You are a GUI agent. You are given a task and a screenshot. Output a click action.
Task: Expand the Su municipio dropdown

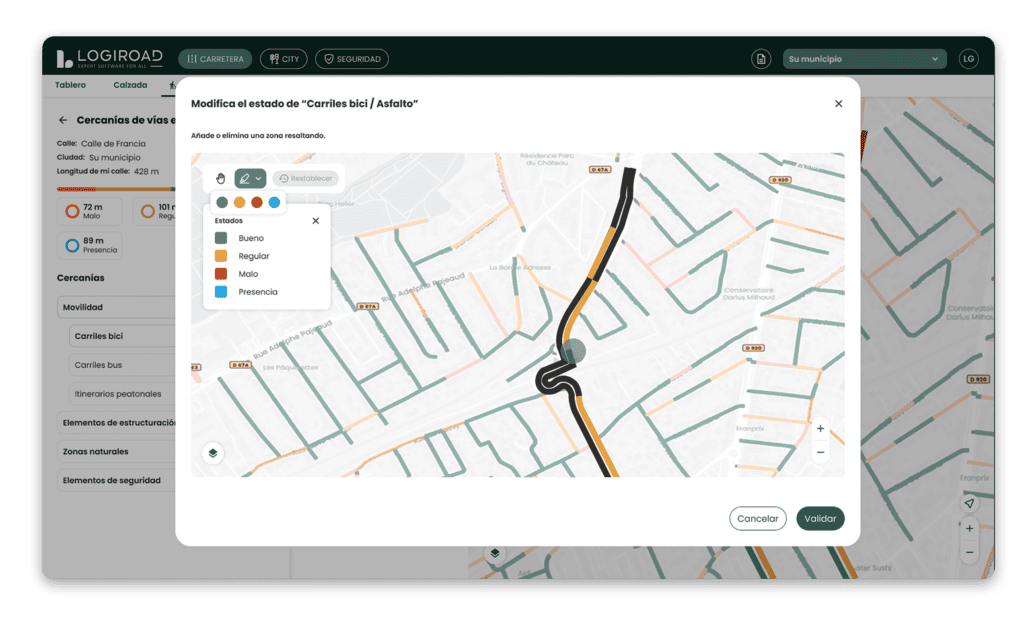[x=864, y=59]
